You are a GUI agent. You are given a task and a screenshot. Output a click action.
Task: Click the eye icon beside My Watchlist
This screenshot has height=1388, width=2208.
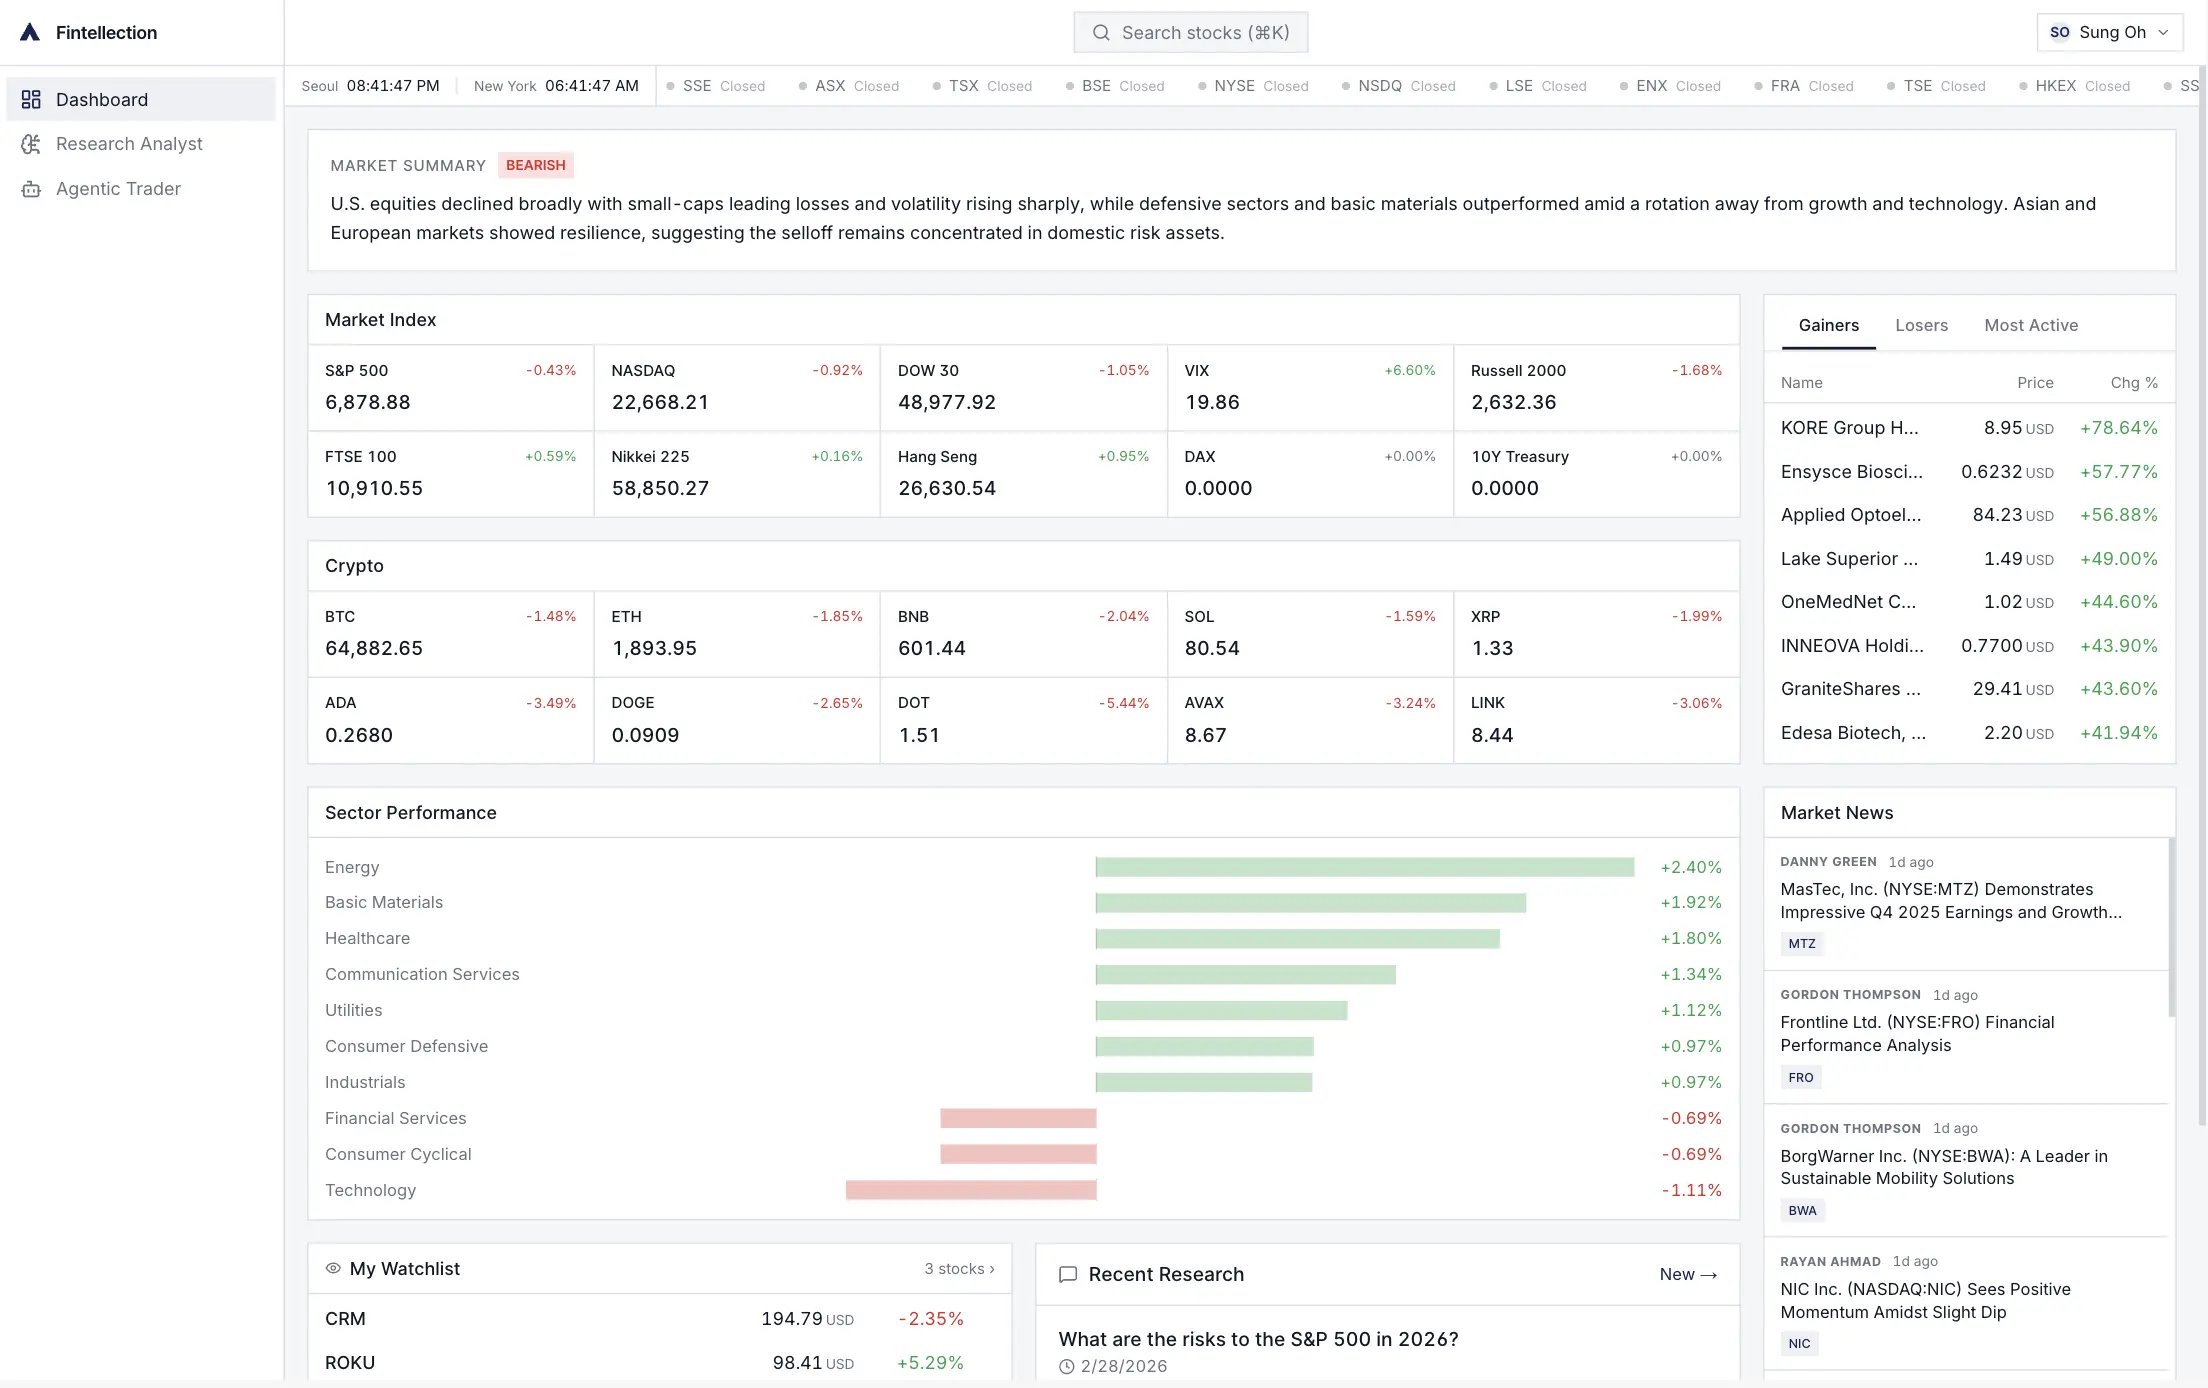point(333,1268)
